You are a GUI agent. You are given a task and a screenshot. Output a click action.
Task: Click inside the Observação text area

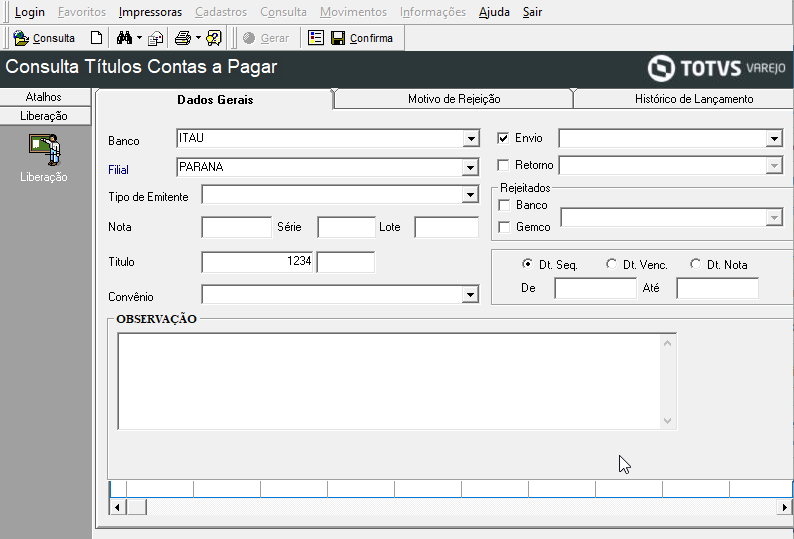coord(389,381)
